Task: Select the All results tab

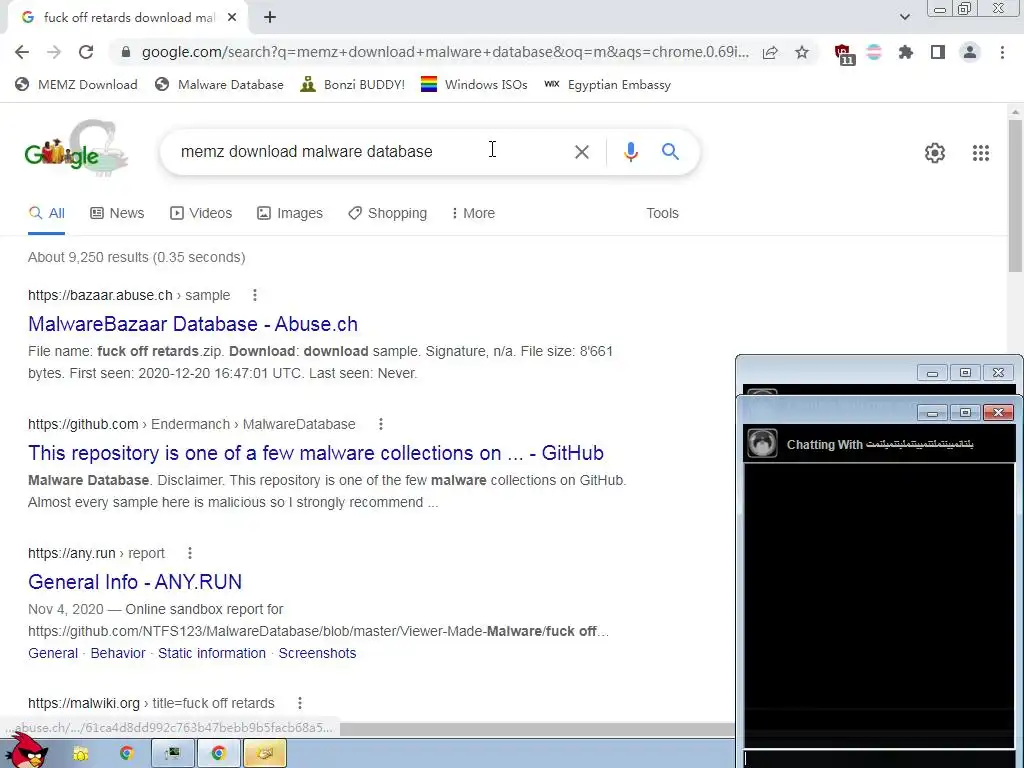Action: click(x=46, y=213)
